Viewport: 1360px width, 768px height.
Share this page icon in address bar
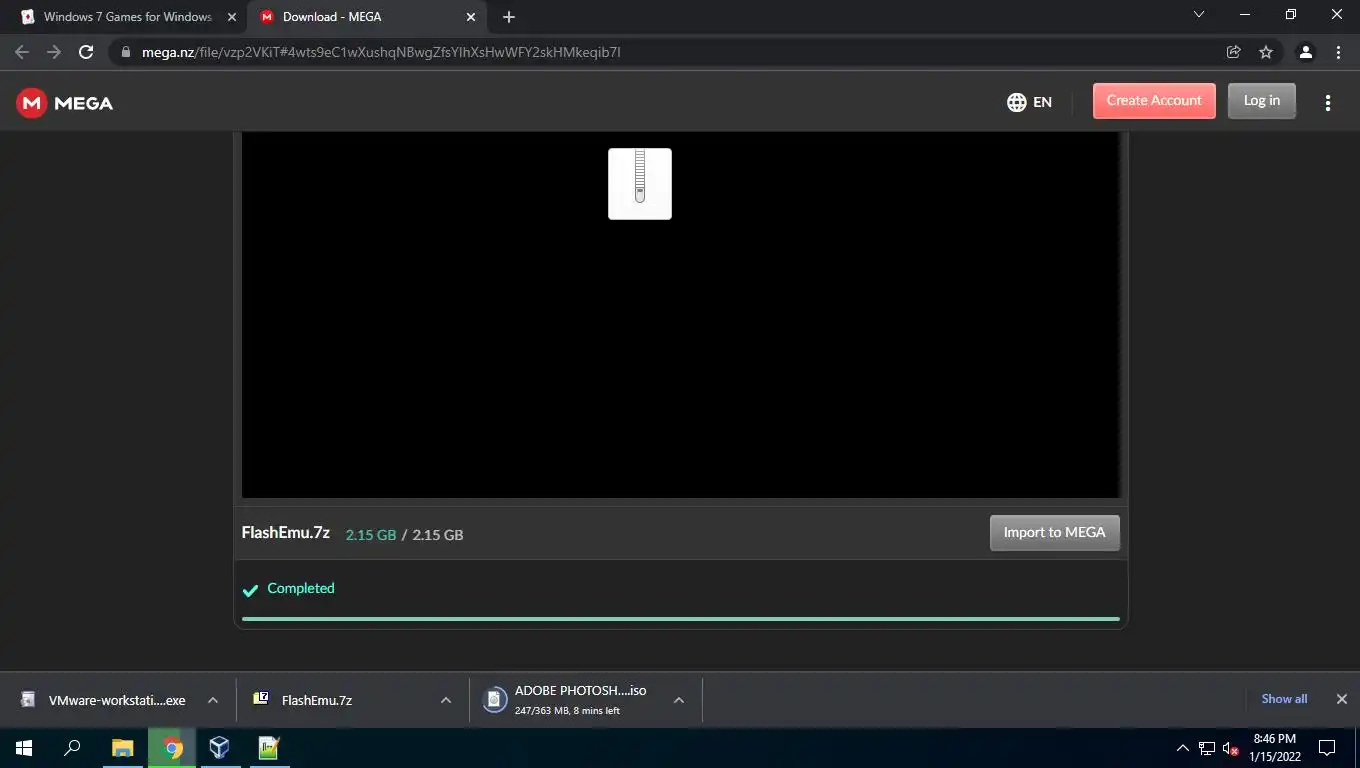tap(1234, 52)
